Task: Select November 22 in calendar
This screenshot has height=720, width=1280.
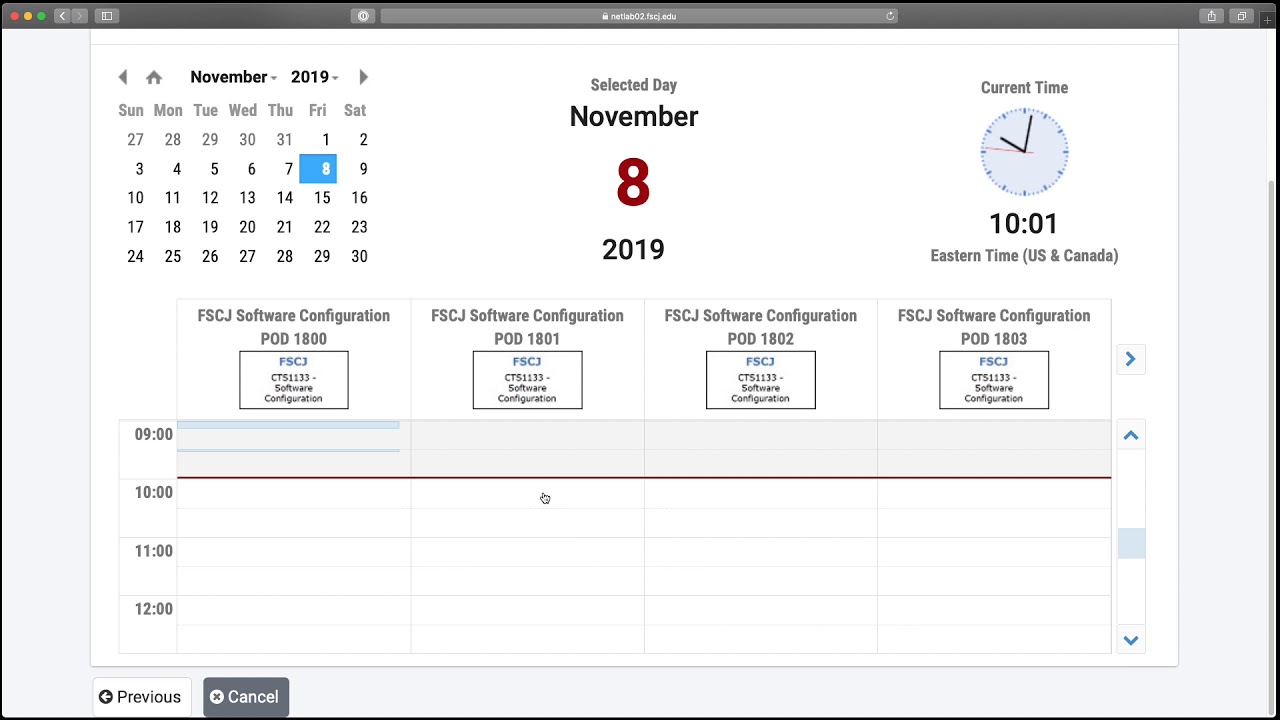Action: point(322,227)
